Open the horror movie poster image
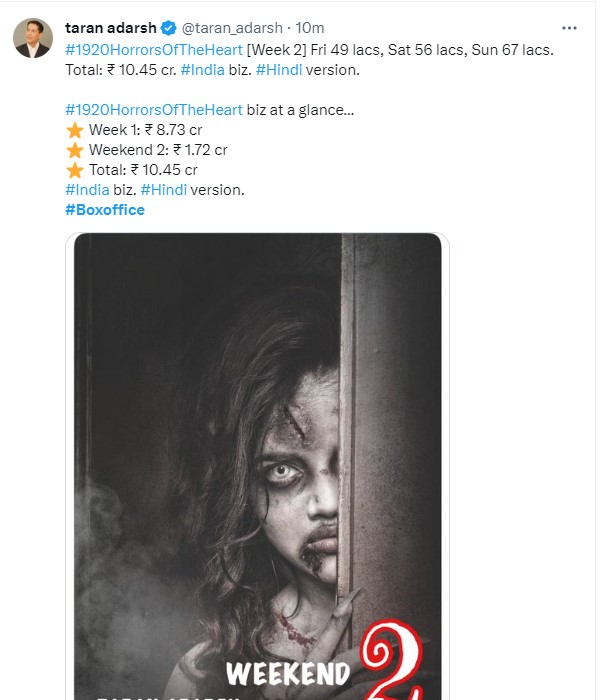Viewport: 601px width, 700px height. tap(258, 466)
